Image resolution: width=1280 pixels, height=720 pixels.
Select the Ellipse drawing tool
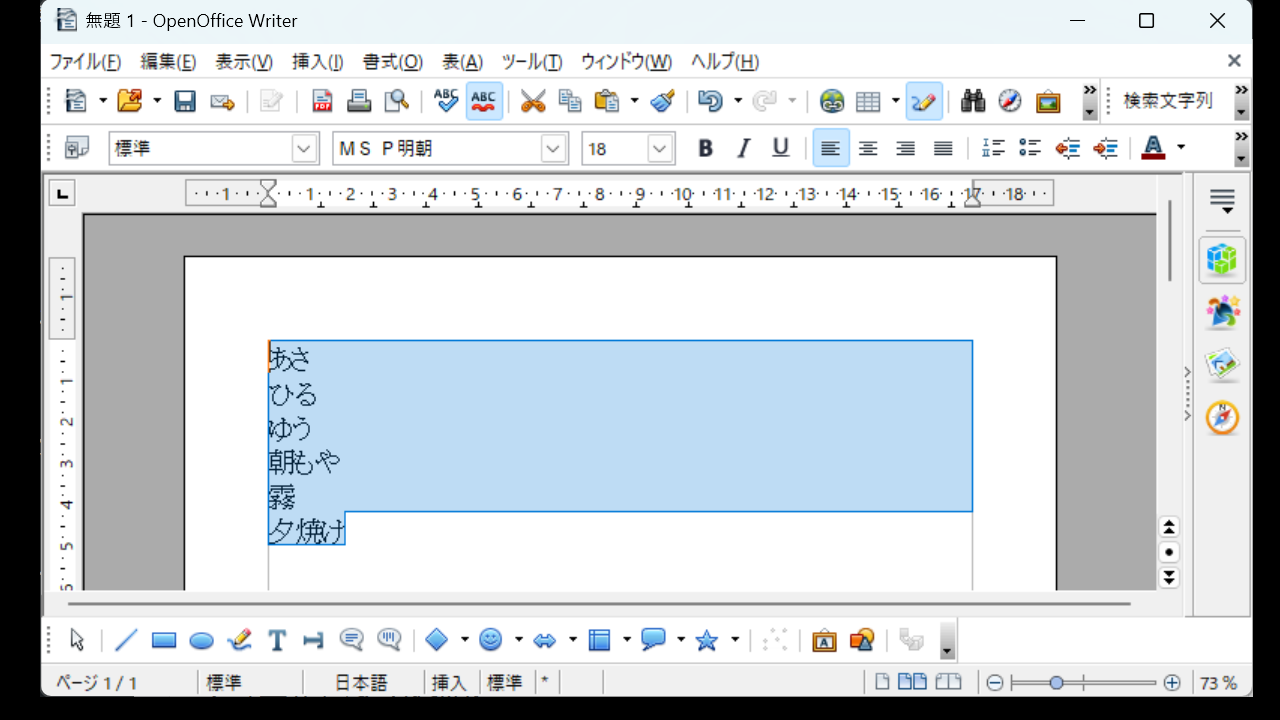[201, 640]
